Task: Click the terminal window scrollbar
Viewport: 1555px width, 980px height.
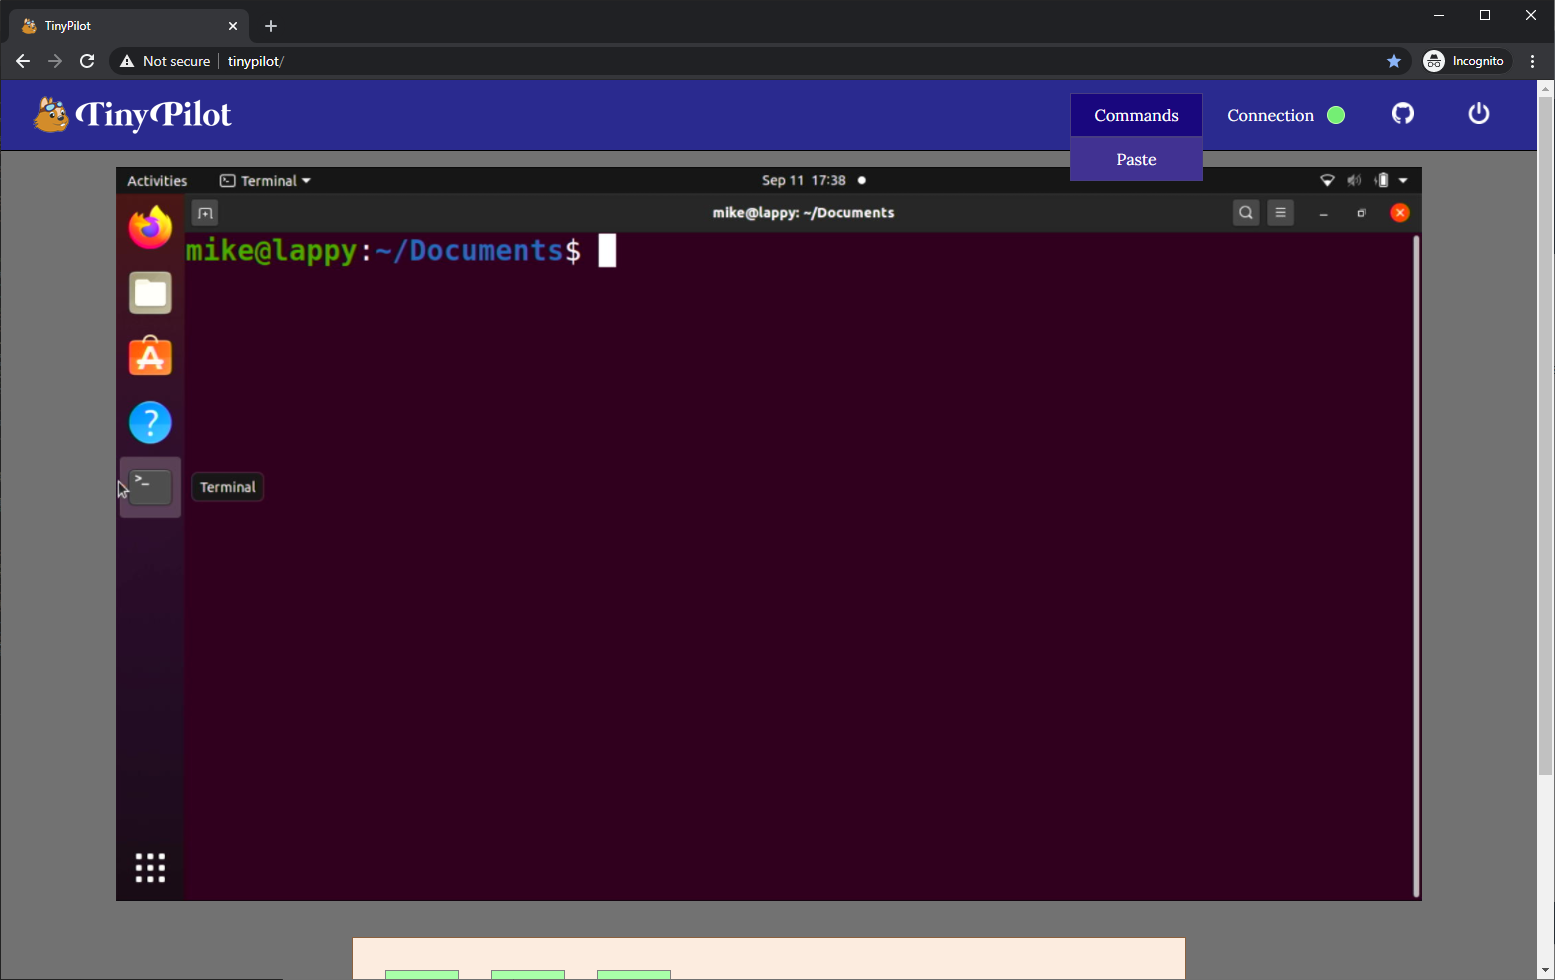Action: point(1416,566)
